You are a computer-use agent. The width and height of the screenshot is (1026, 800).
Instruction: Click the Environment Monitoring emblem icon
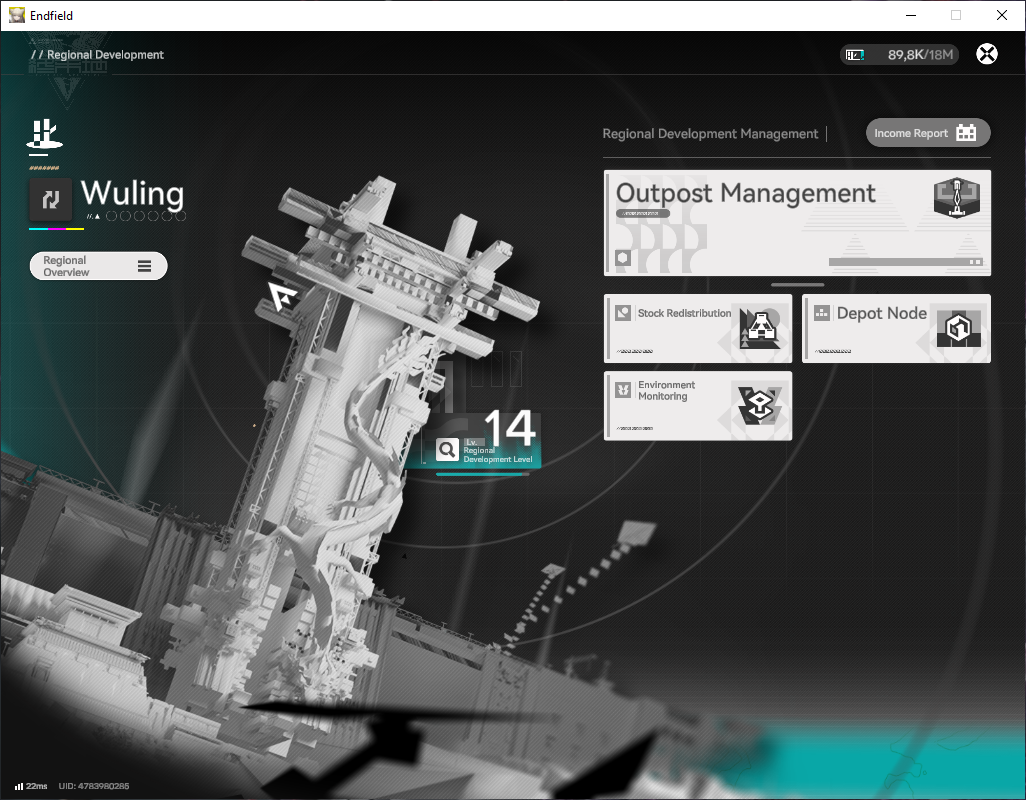[760, 405]
